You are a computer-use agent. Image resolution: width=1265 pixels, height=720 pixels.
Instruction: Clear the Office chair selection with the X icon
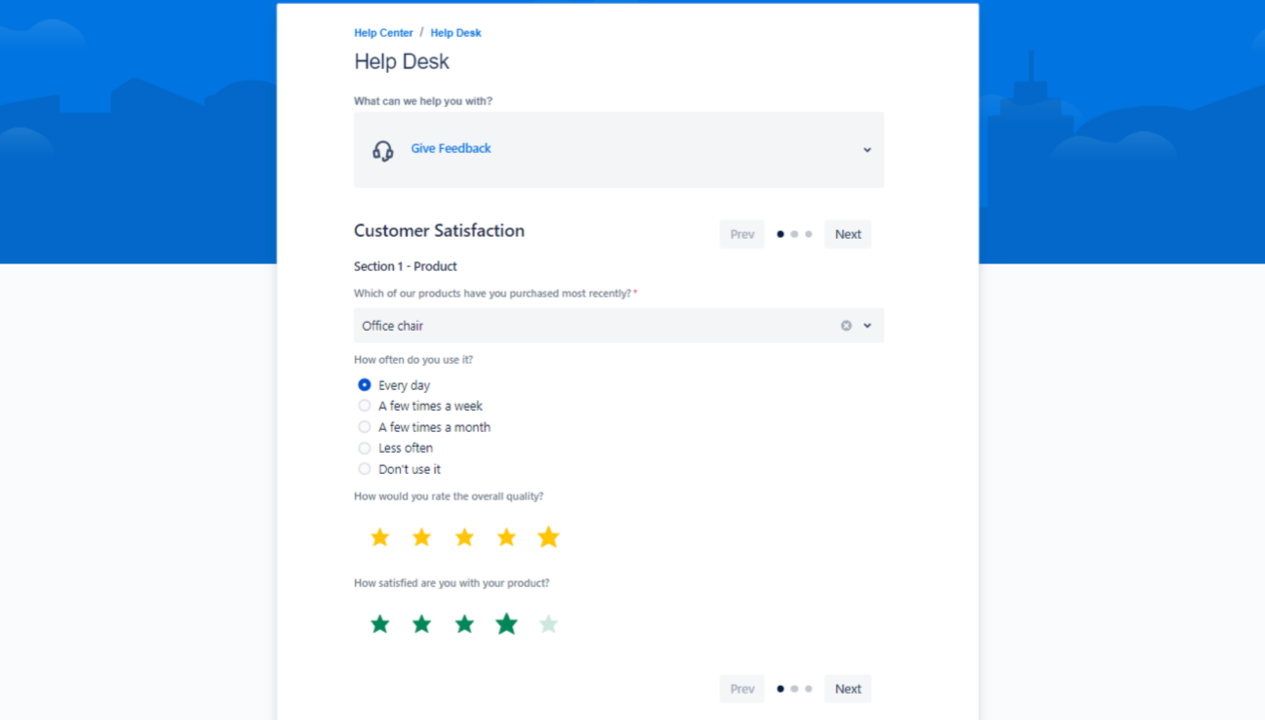pos(846,326)
